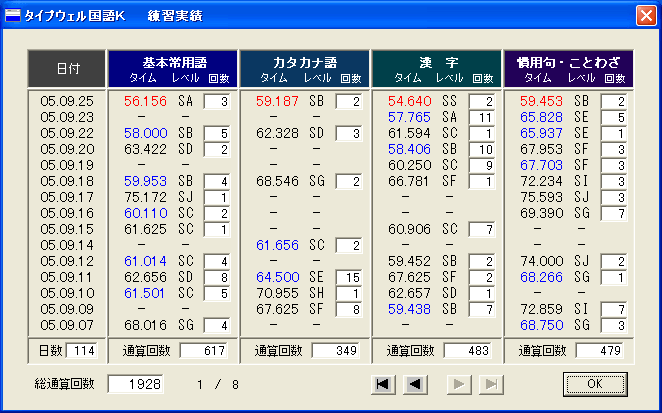The image size is (662, 413).
Task: Select date 05.09.15
Action: (x=67, y=229)
